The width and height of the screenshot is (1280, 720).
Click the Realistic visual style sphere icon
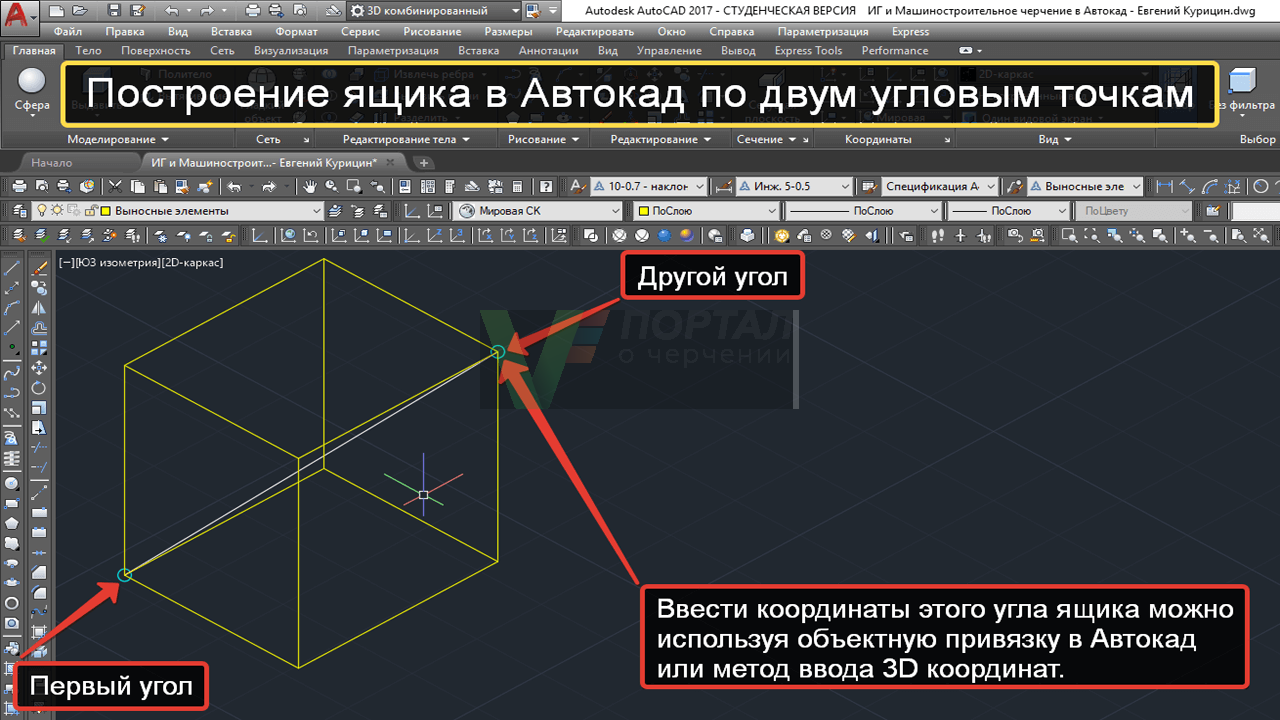pos(664,236)
